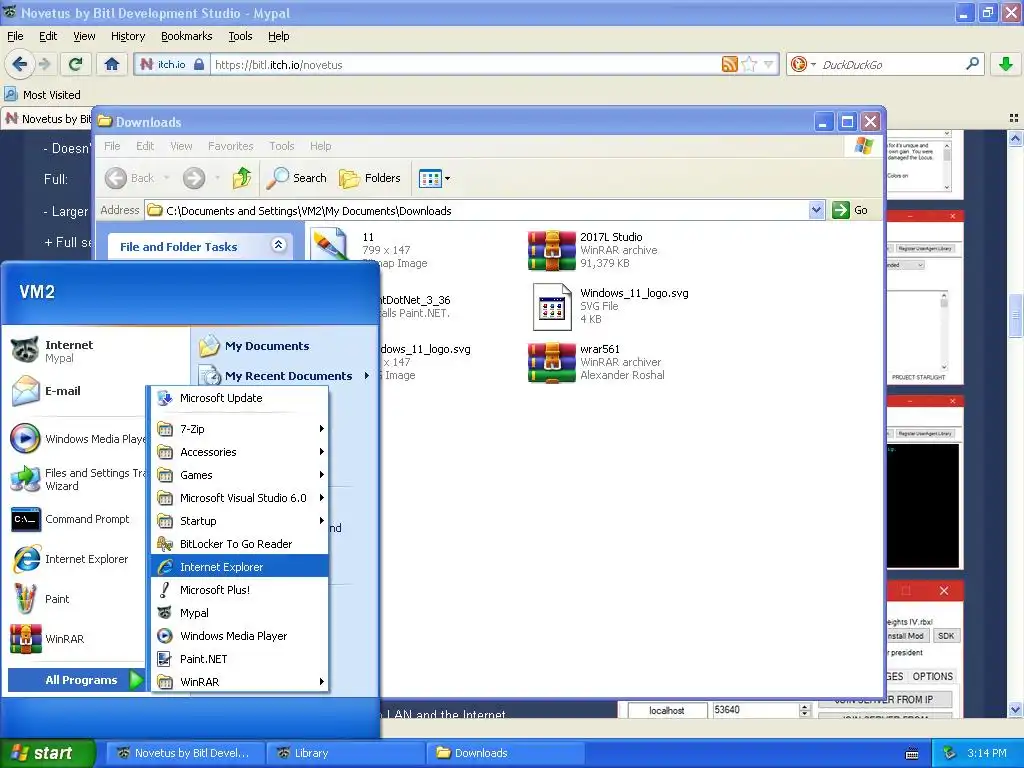Launch Paint.NET from programs list
This screenshot has height=768, width=1024.
click(x=239, y=659)
